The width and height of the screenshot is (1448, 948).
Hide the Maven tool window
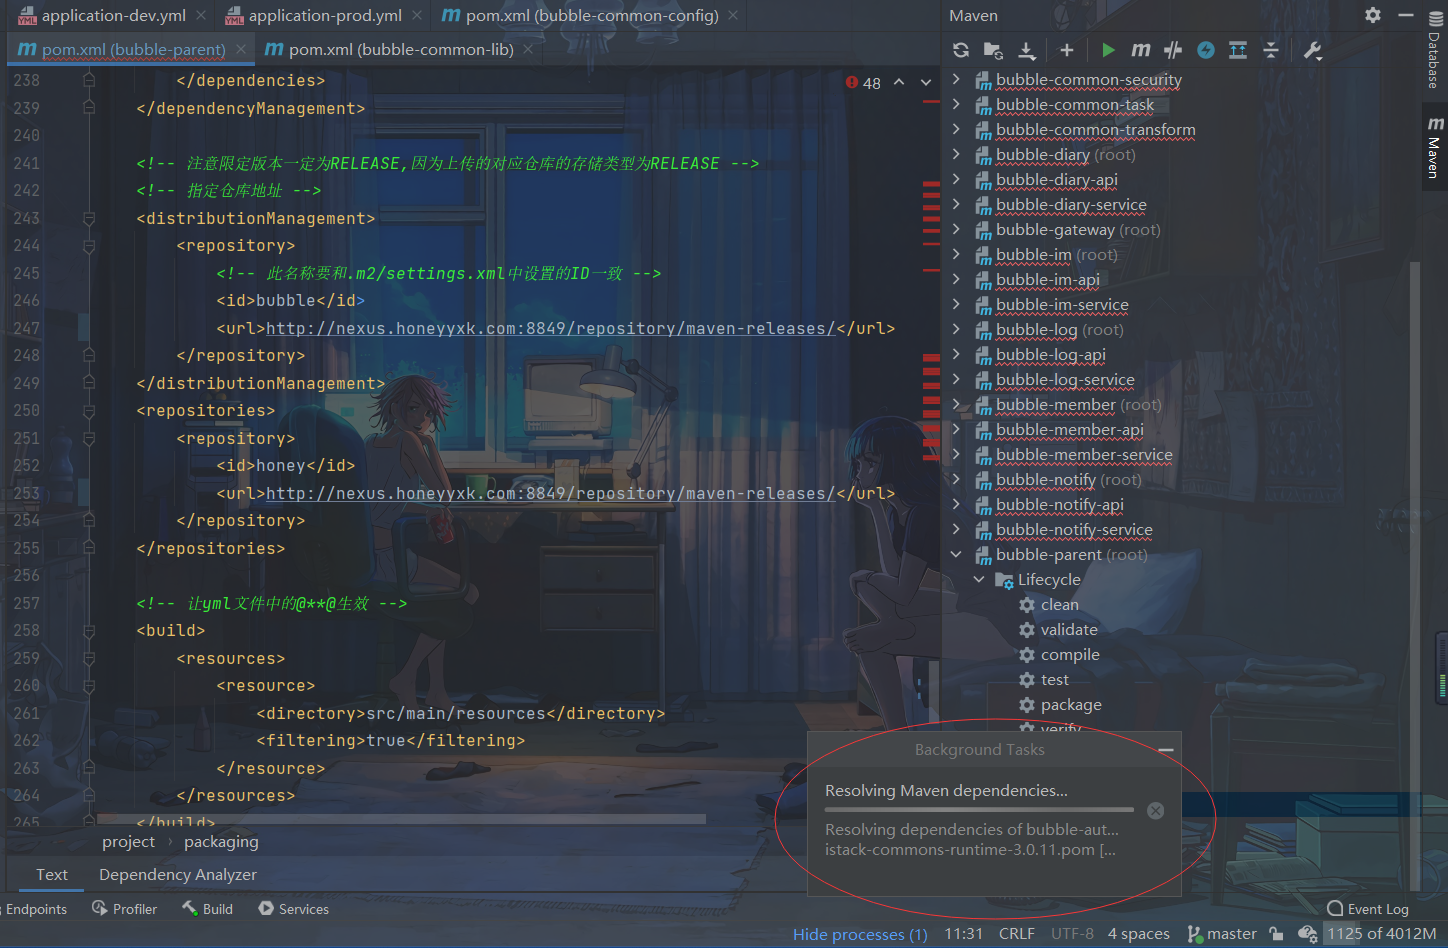(x=1406, y=15)
